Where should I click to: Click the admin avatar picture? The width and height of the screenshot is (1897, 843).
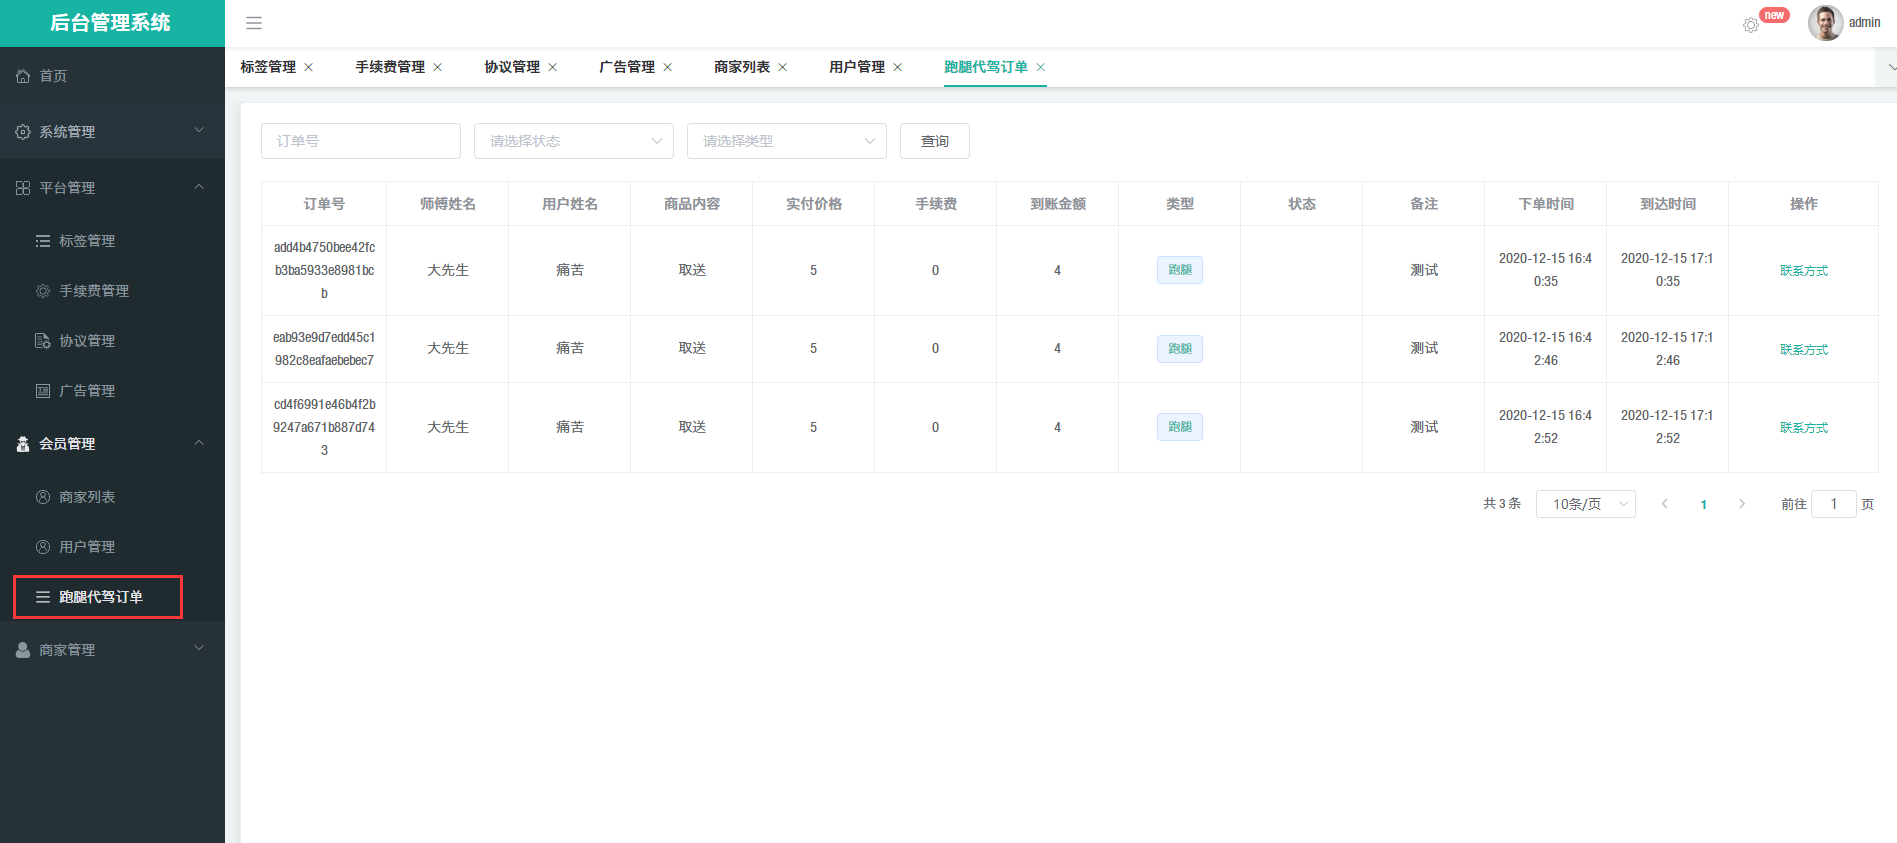[1825, 23]
